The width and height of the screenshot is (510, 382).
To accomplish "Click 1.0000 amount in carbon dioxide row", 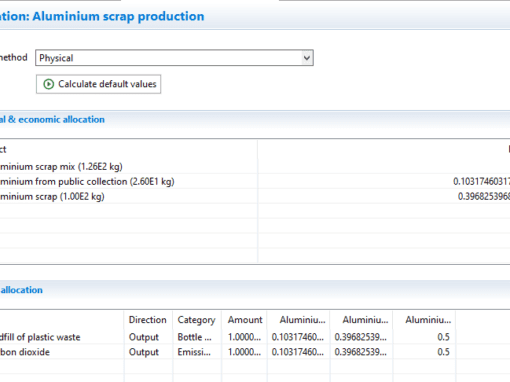I will click(244, 352).
